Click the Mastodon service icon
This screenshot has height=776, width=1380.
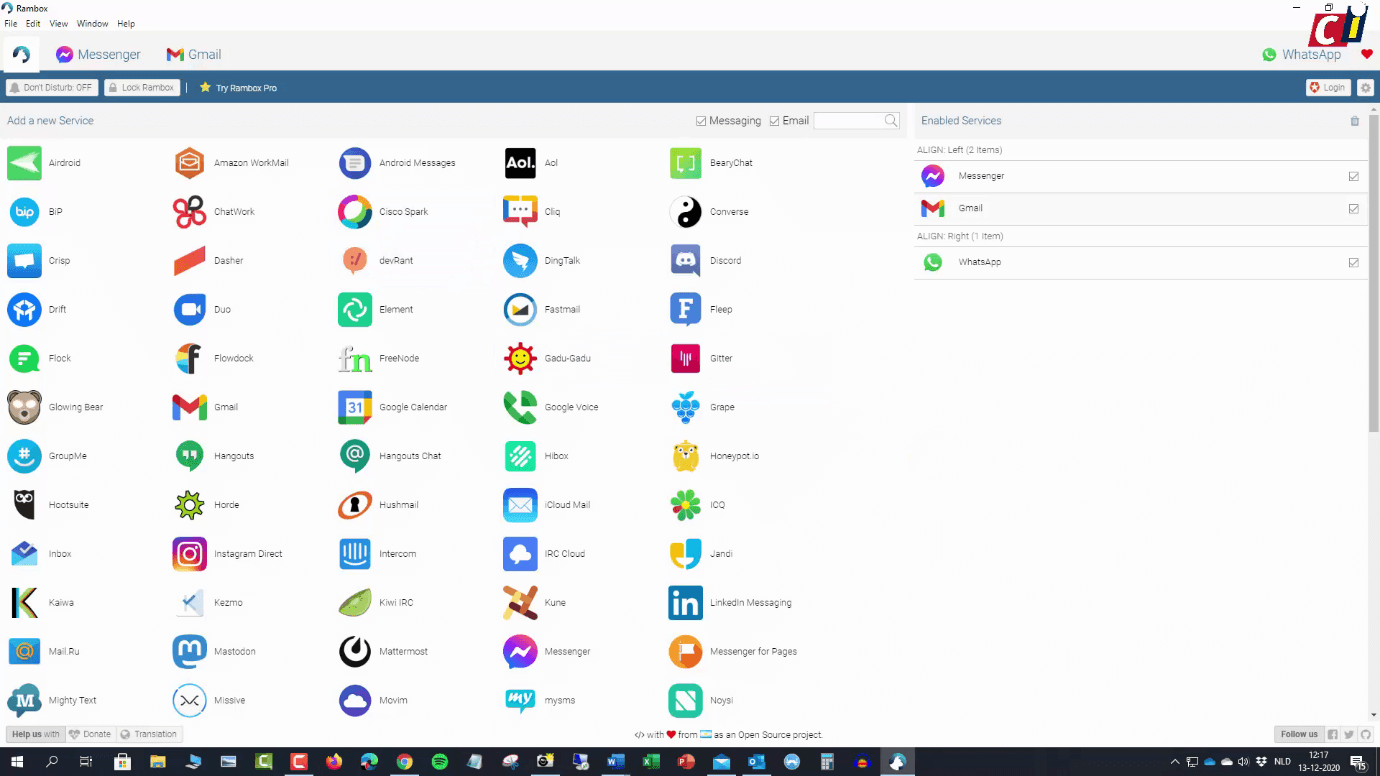point(188,651)
